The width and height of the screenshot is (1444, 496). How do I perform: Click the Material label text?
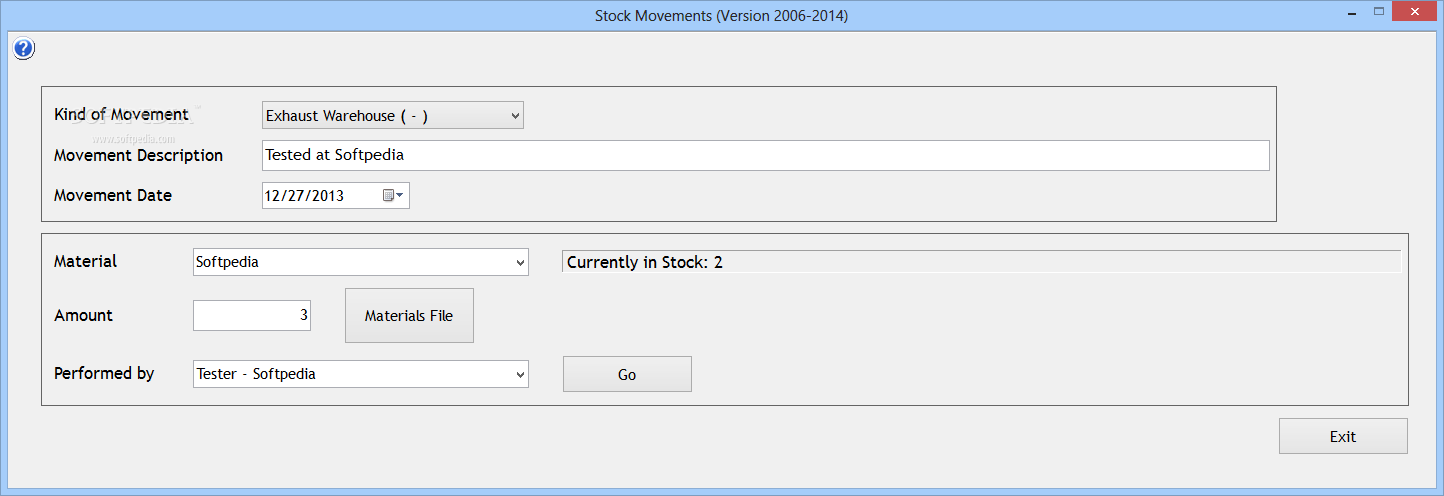click(x=85, y=261)
